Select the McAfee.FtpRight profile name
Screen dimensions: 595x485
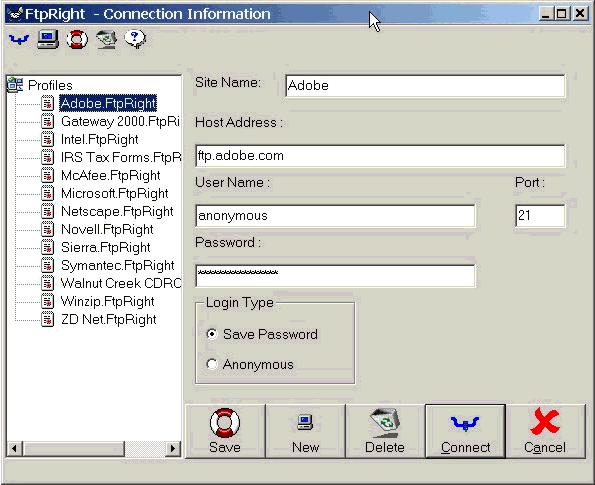point(110,175)
